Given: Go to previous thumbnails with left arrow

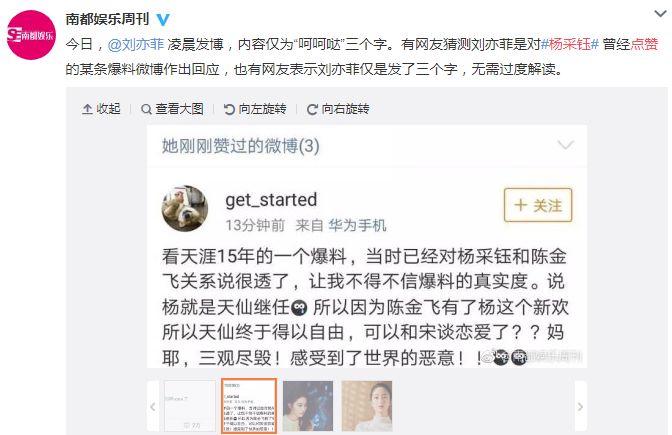Looking at the screenshot, I should 153,406.
